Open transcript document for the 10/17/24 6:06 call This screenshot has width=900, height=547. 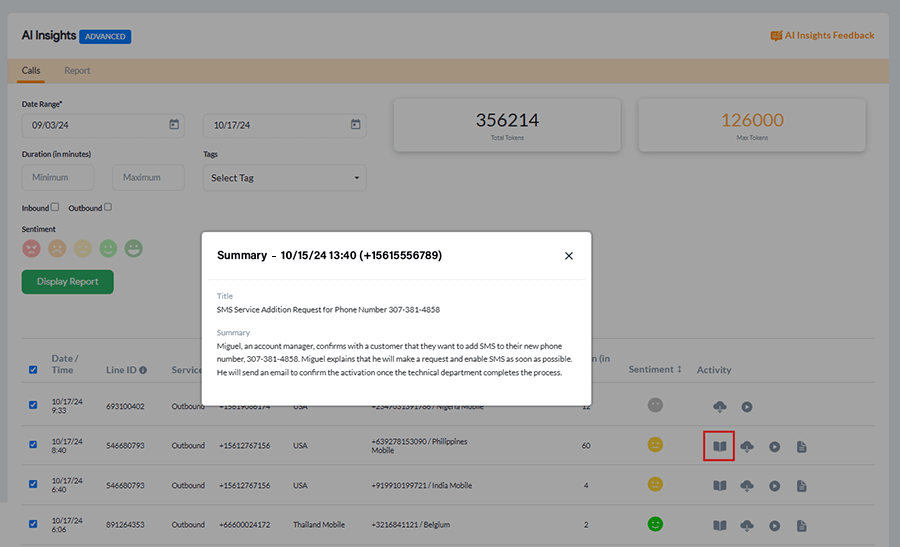[x=802, y=525]
